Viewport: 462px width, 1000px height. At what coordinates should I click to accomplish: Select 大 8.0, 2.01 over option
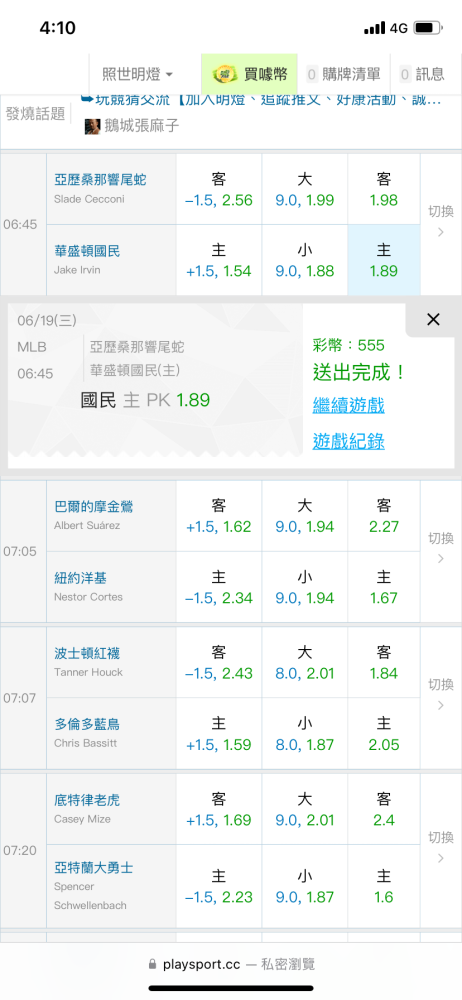(305, 663)
